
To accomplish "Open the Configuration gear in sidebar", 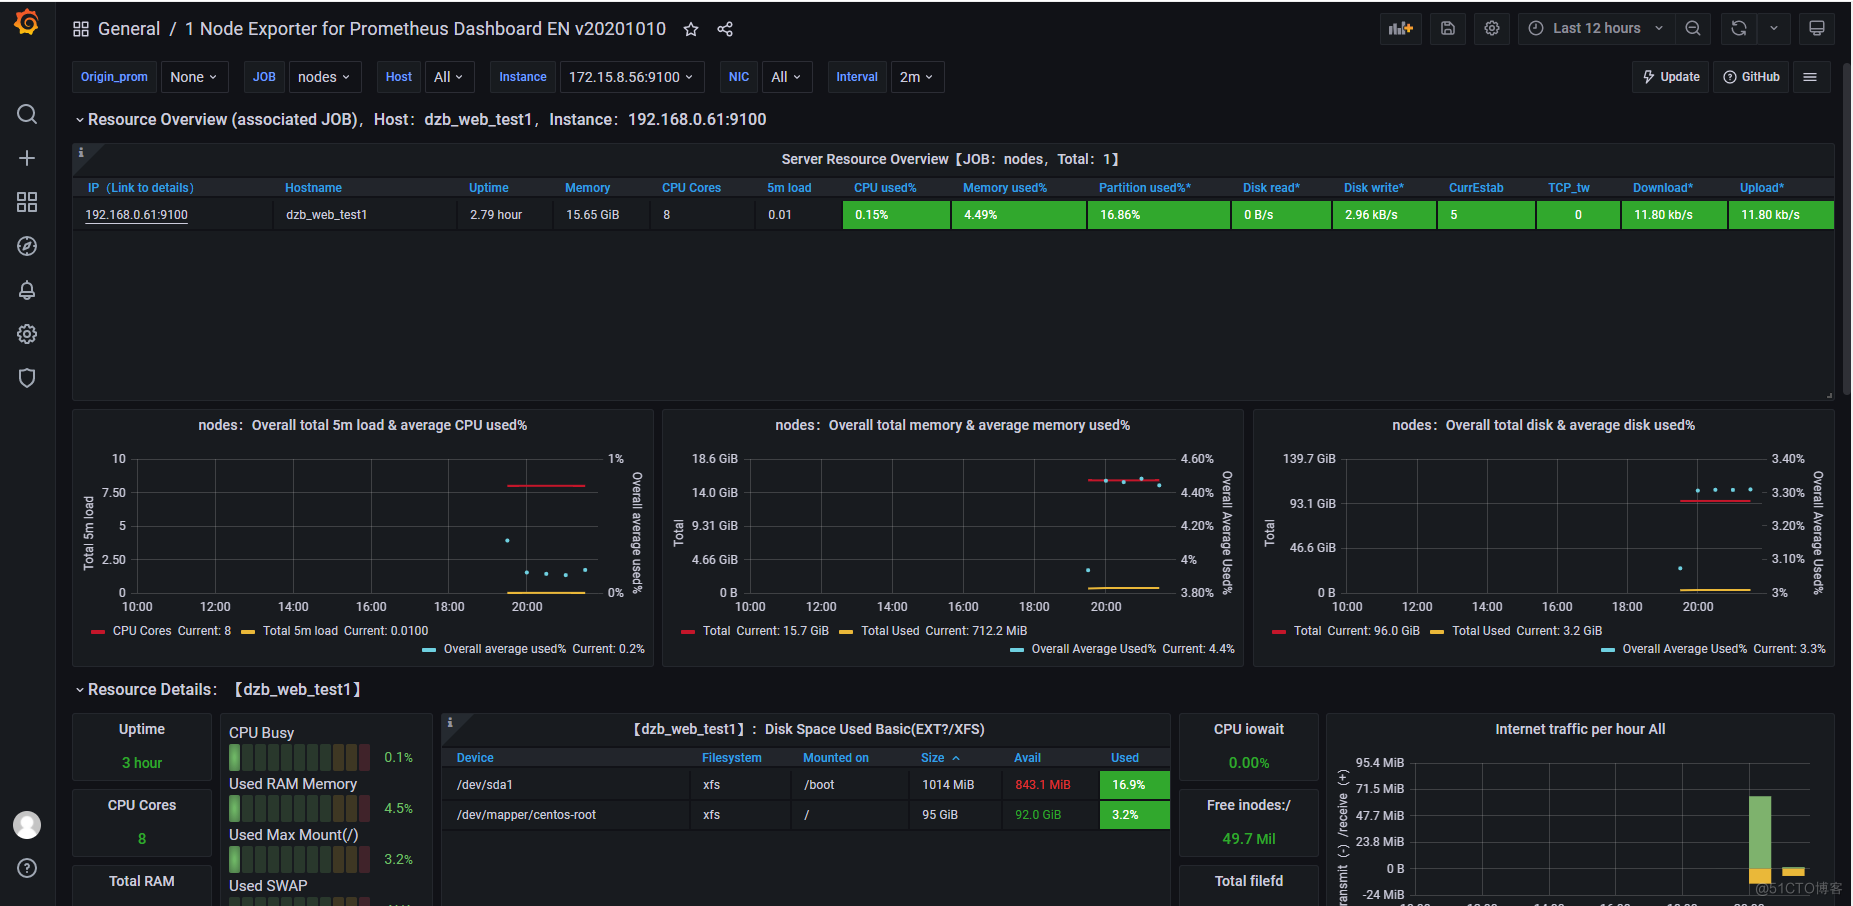I will (27, 334).
